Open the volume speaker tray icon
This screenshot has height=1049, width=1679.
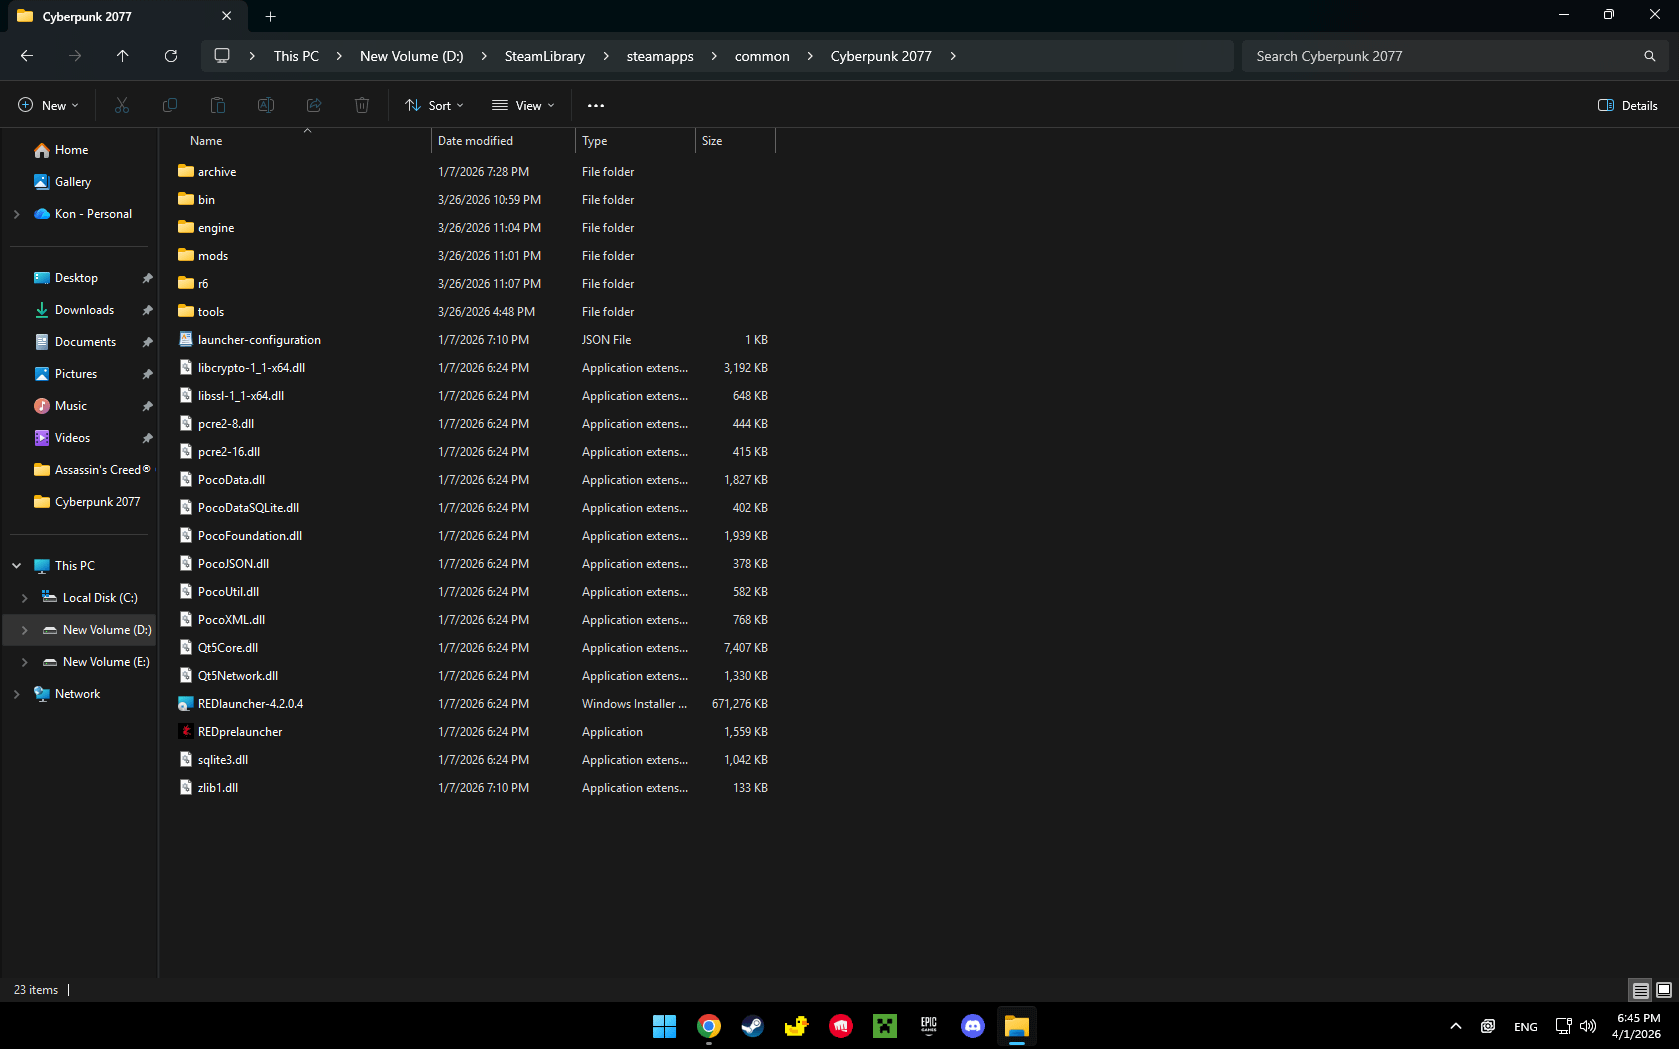pos(1588,1026)
